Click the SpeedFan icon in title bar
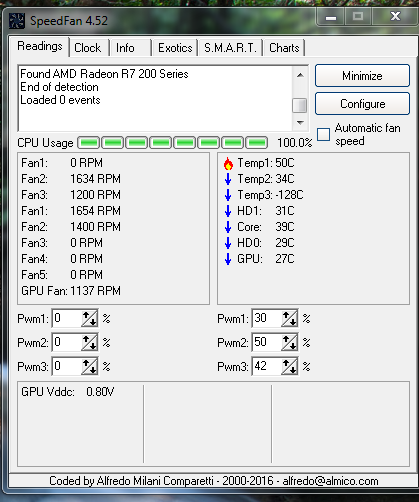The image size is (419, 502). (x=17, y=21)
